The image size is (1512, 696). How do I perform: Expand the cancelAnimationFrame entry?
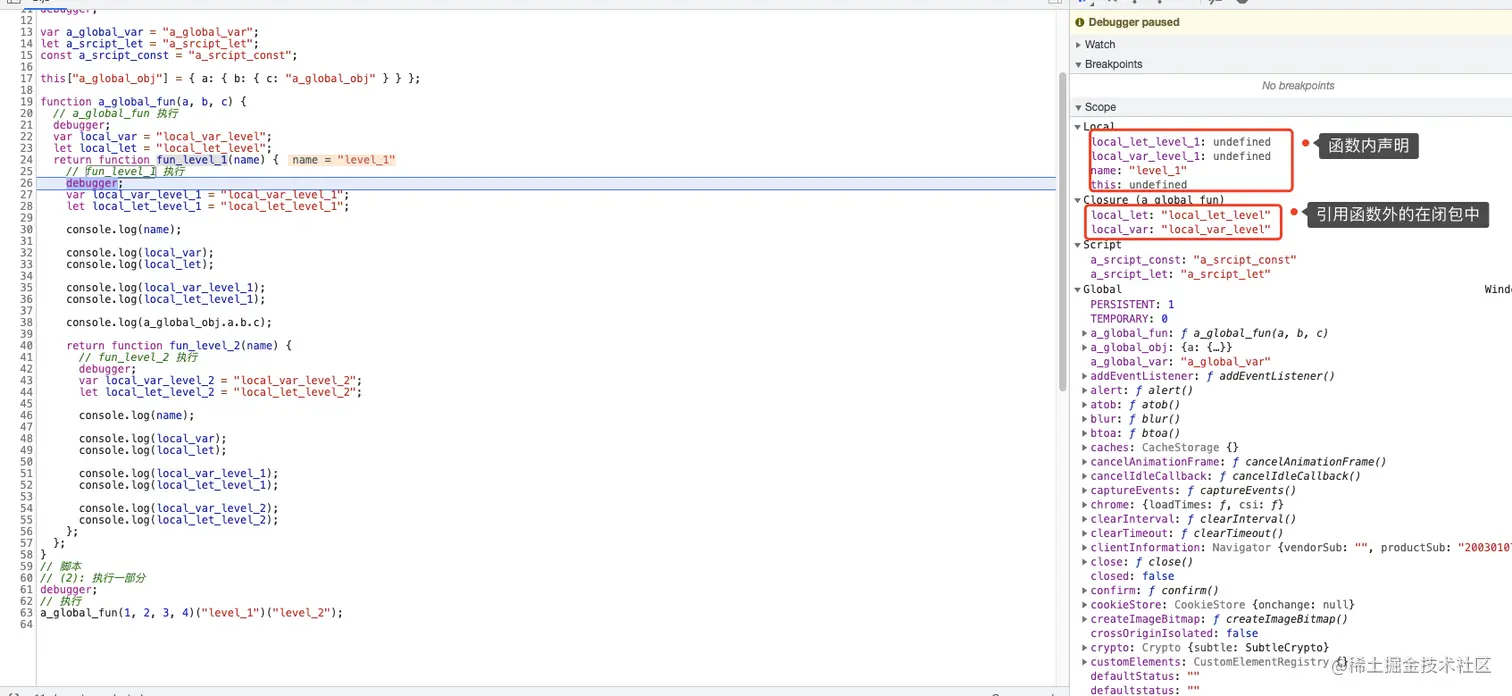(1086, 462)
